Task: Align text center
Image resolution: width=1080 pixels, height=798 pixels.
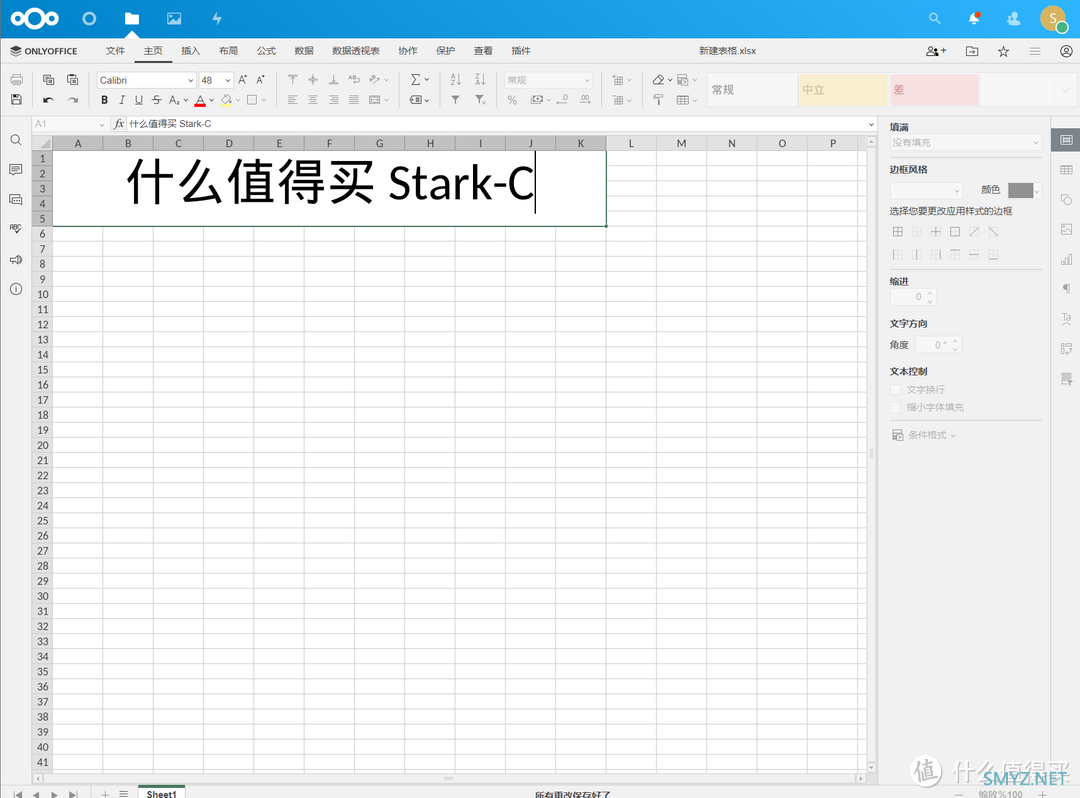Action: click(x=313, y=100)
